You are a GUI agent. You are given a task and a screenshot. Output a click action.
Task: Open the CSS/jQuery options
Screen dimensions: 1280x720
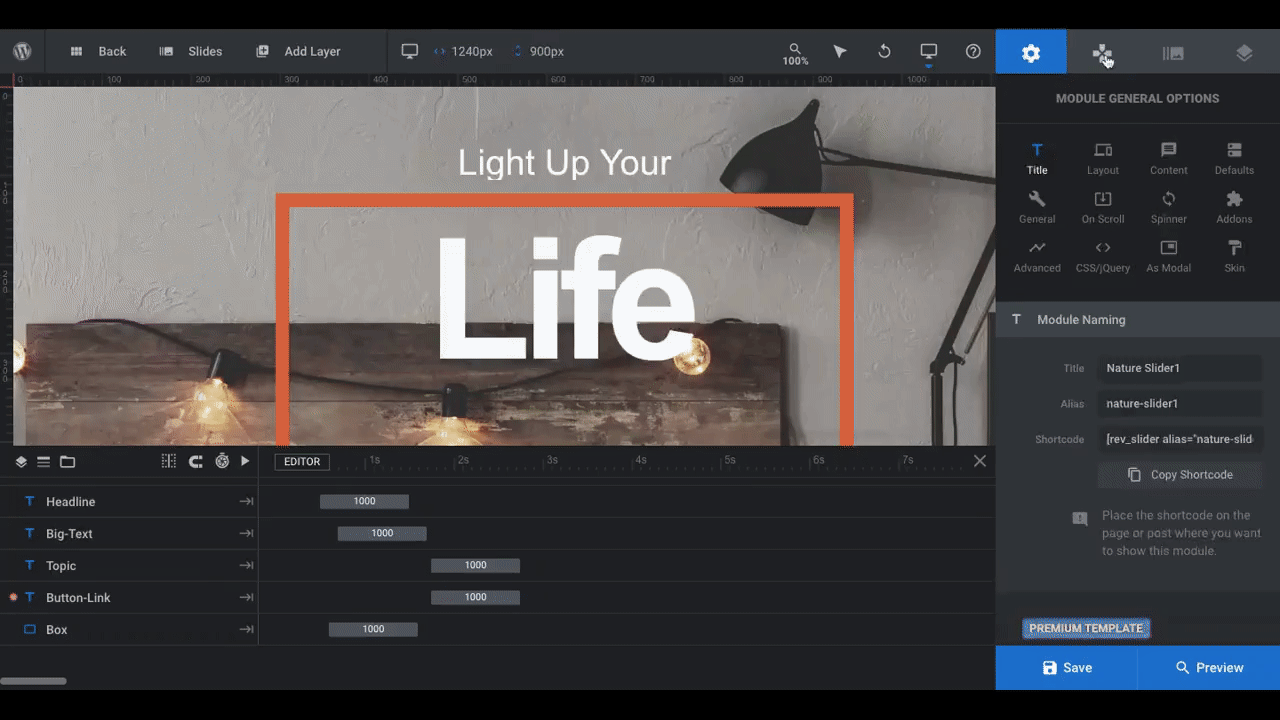tap(1103, 256)
